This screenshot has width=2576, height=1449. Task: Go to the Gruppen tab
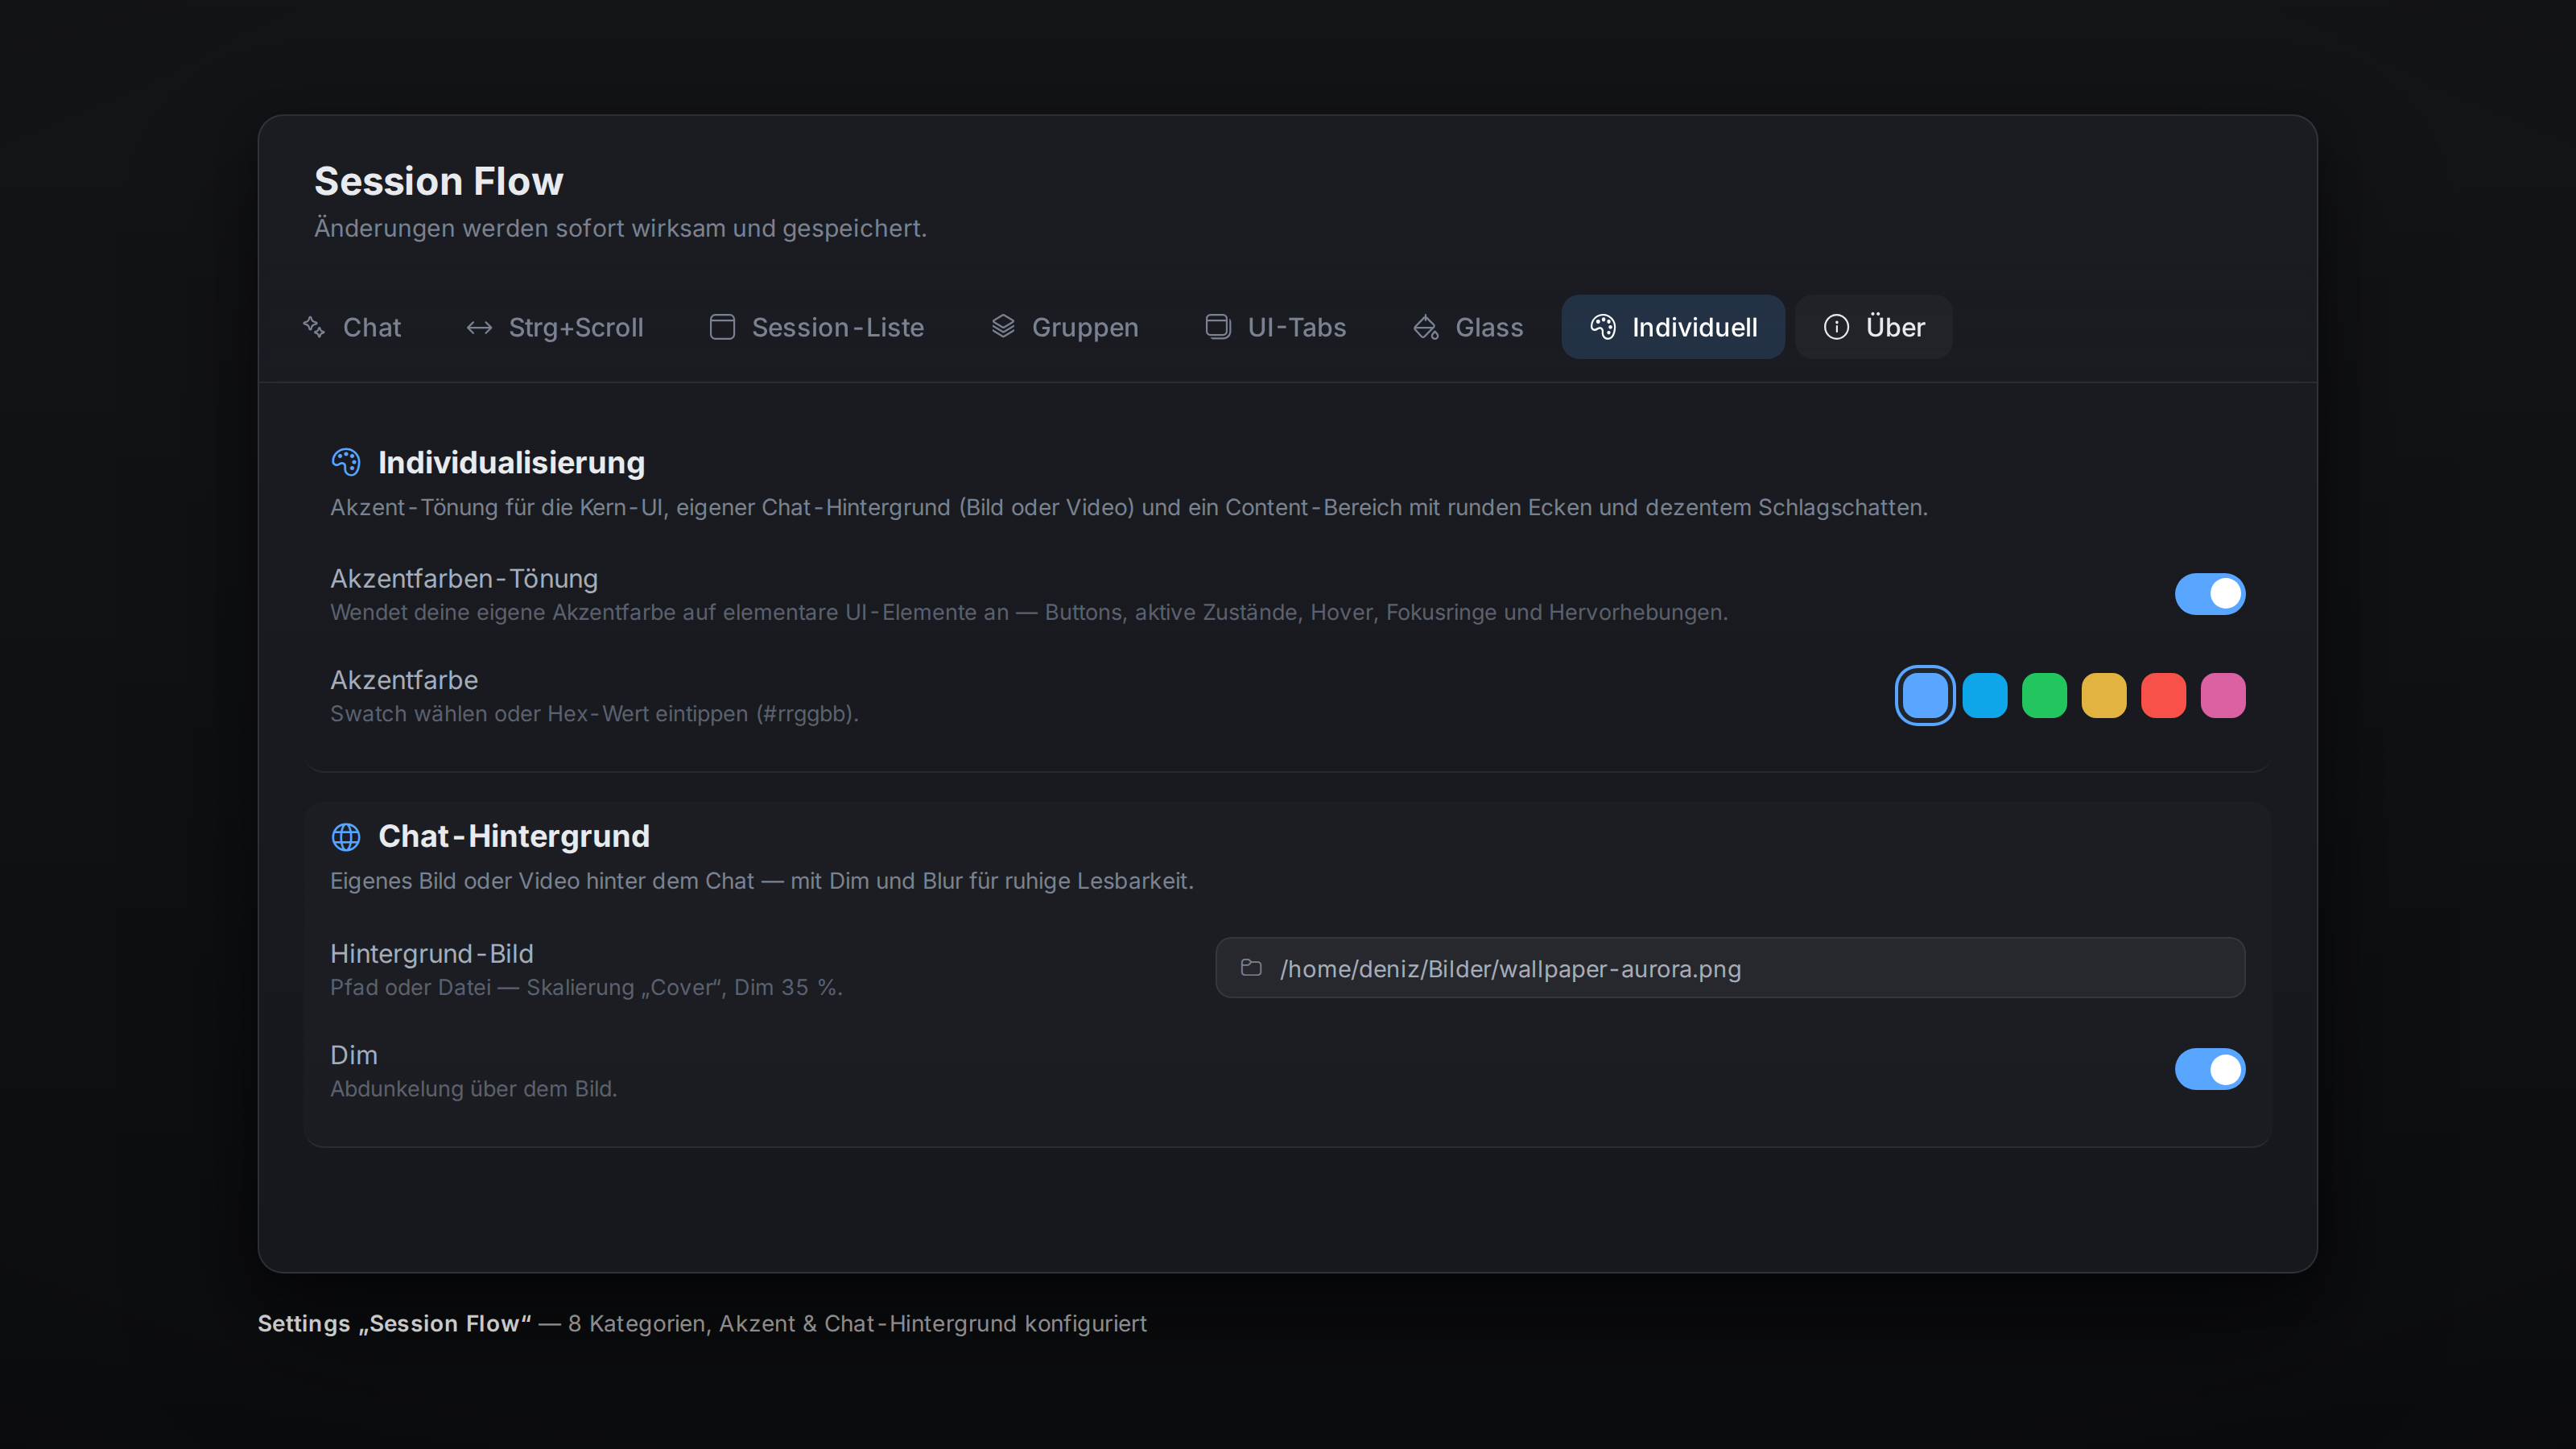pyautogui.click(x=1064, y=327)
